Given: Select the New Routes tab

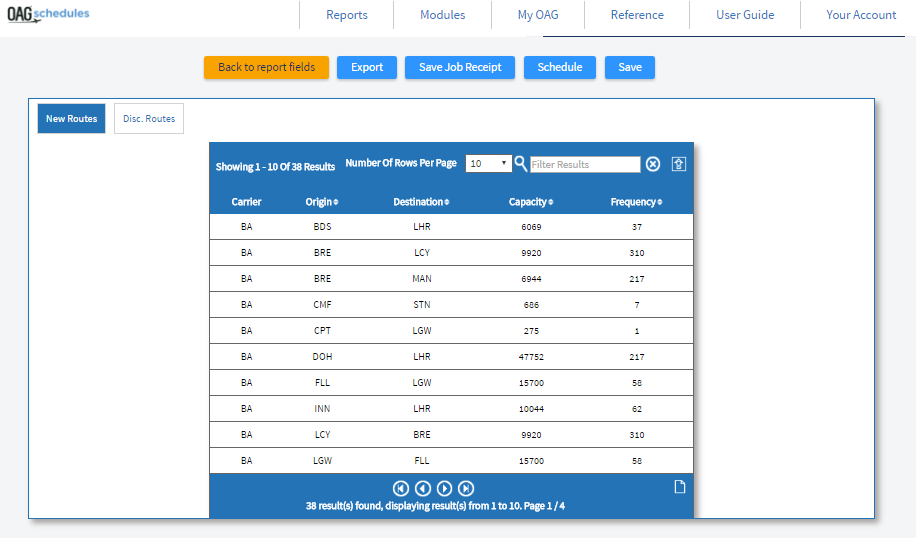Looking at the screenshot, I should (71, 119).
